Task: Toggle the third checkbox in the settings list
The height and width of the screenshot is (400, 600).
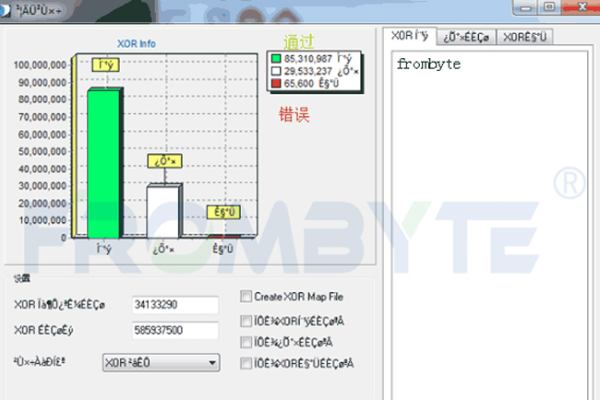Action: coord(246,342)
